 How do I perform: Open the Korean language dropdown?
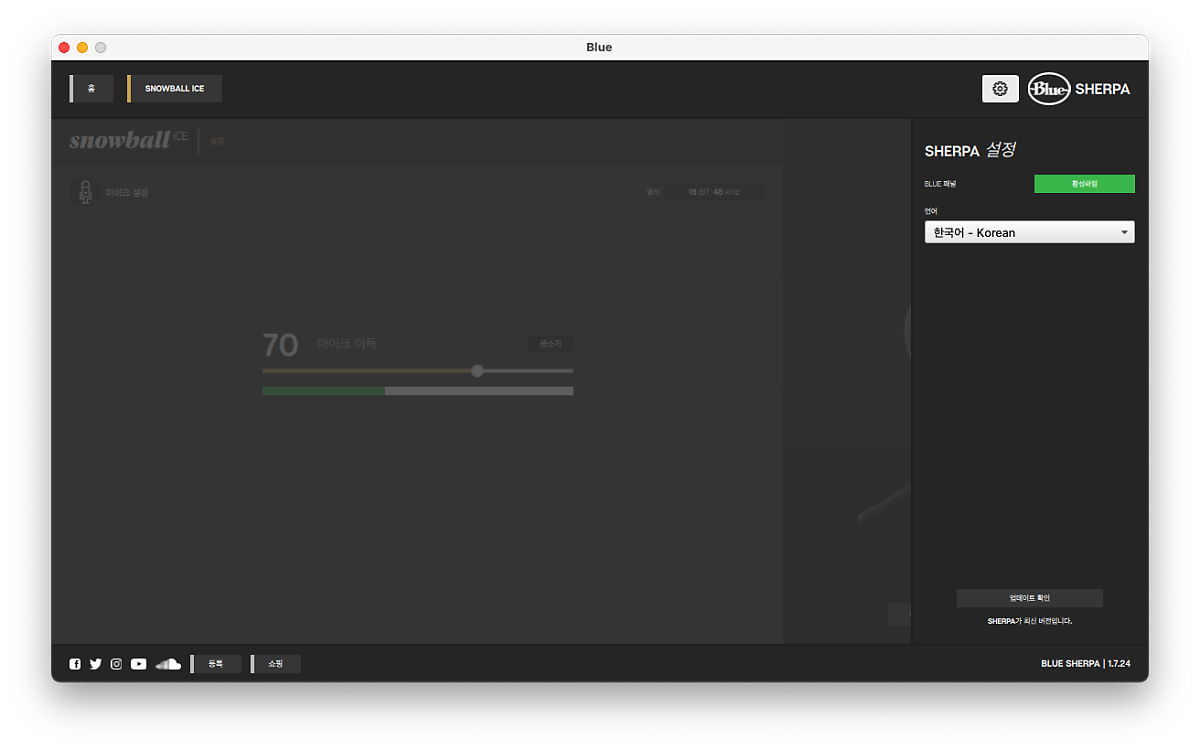click(1029, 232)
